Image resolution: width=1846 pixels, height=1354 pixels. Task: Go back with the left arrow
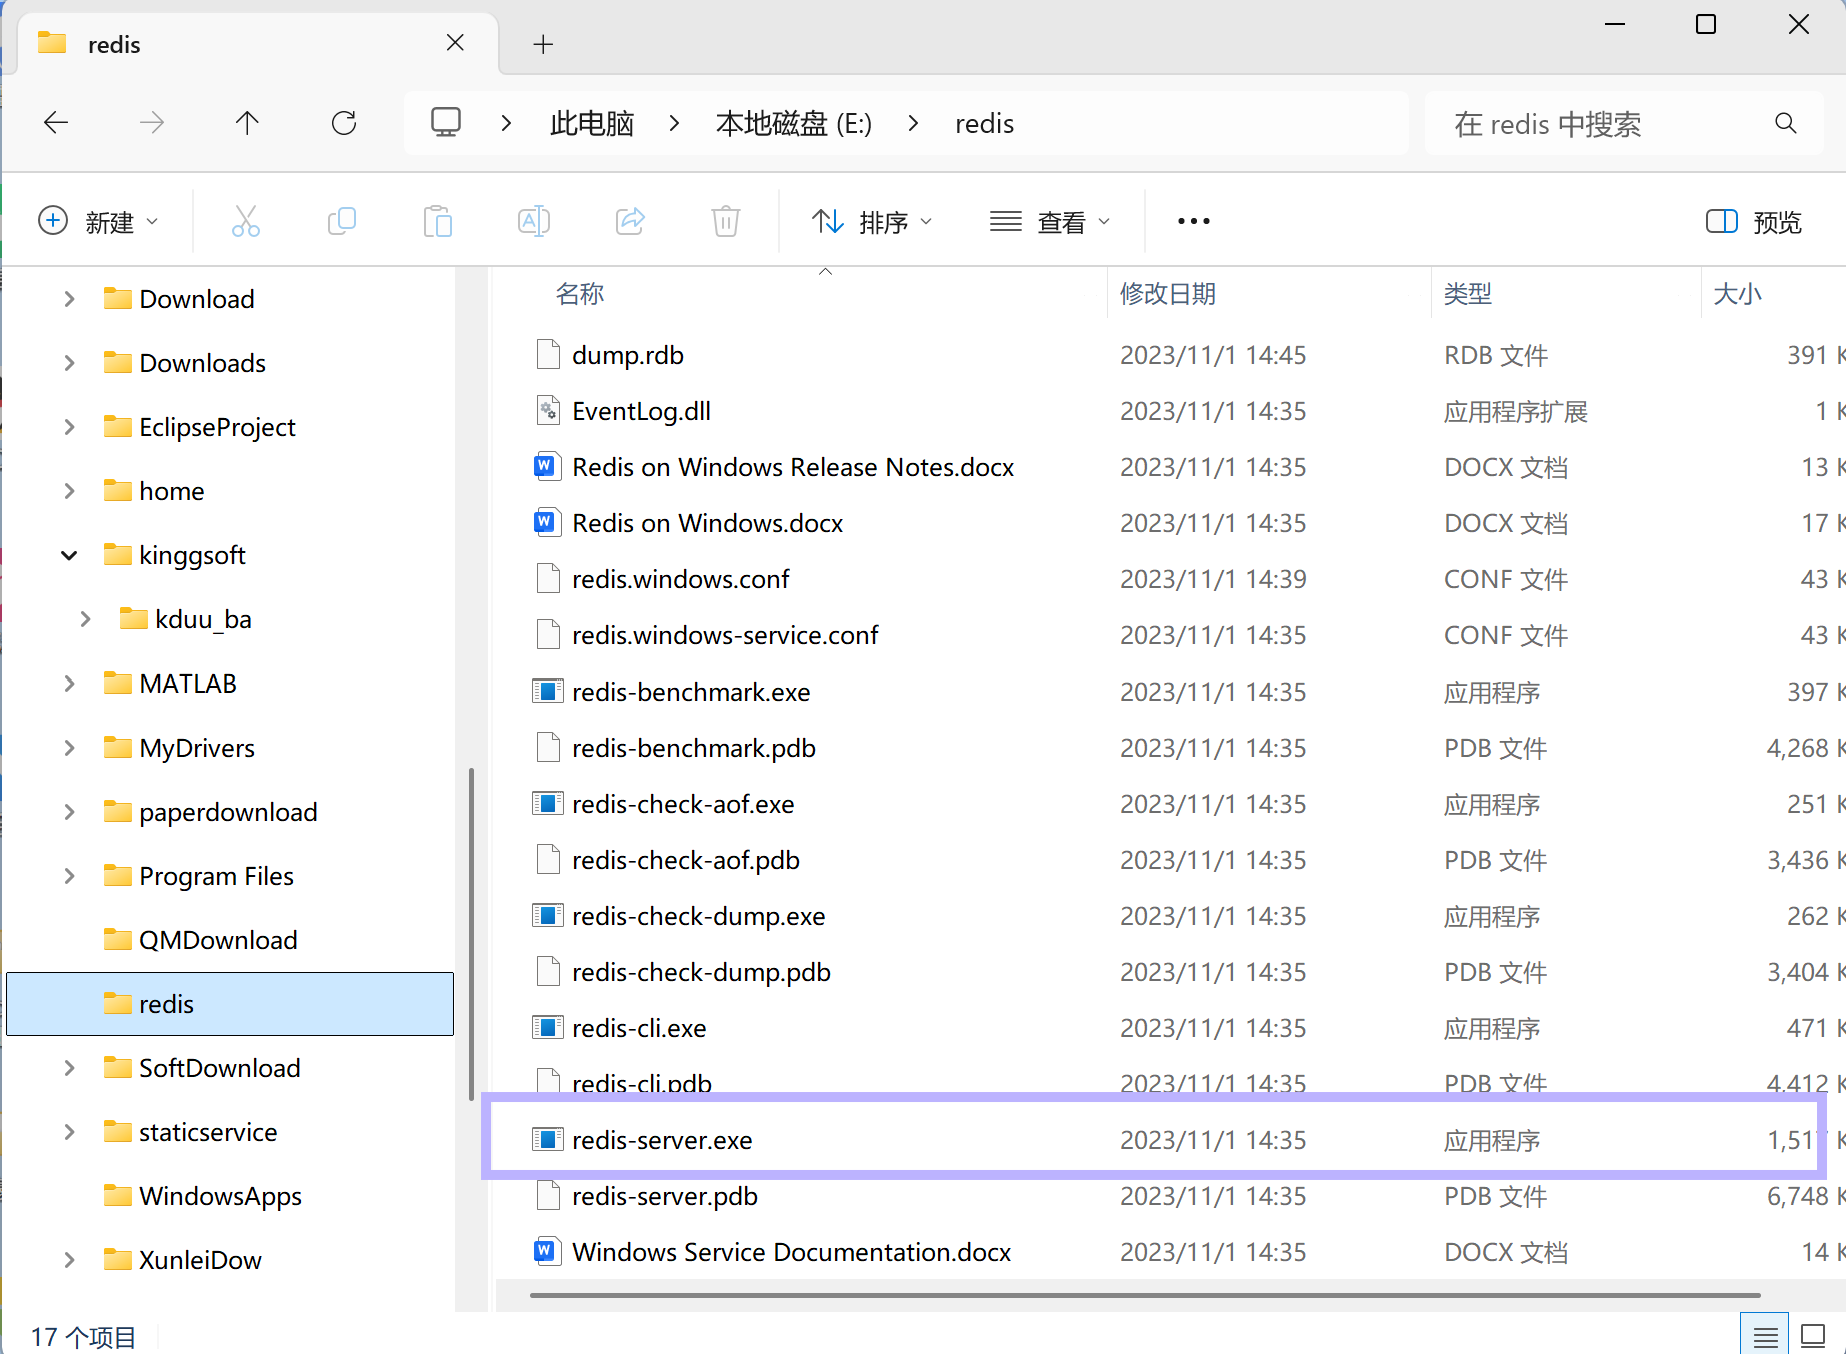(x=56, y=123)
